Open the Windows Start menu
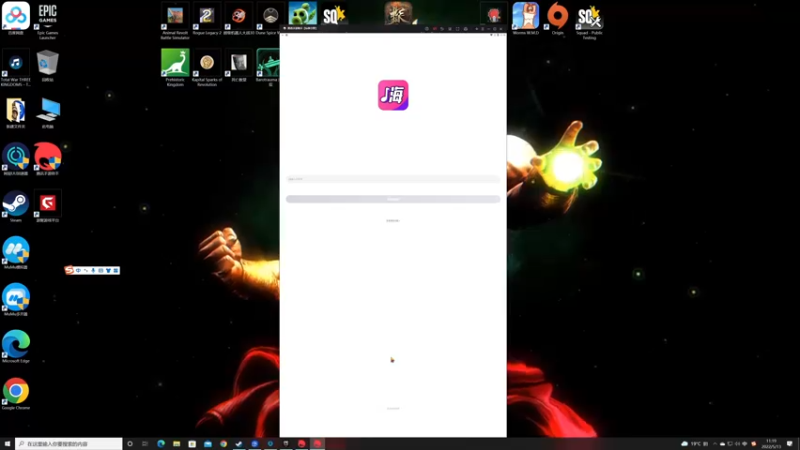This screenshot has height=450, width=800. click(x=7, y=444)
